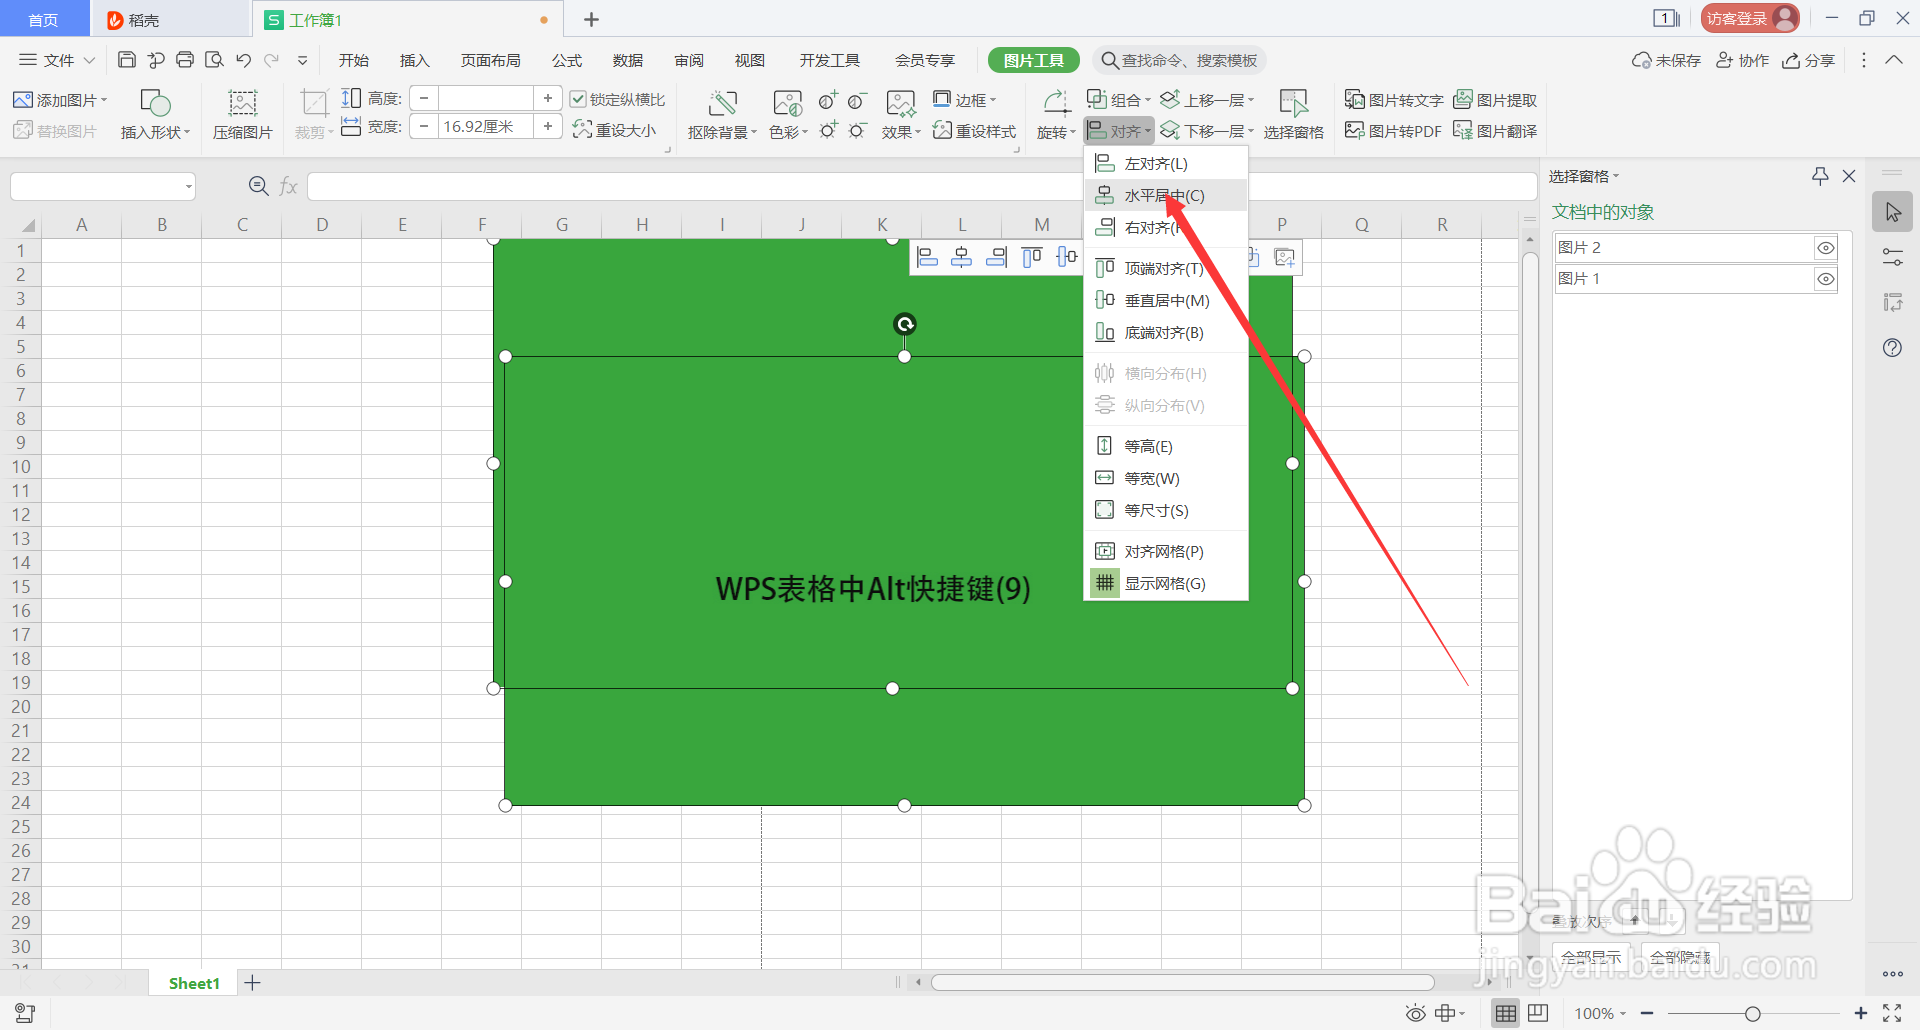Switch to page layout view in status bar
Image resolution: width=1920 pixels, height=1030 pixels.
pyautogui.click(x=1538, y=1013)
